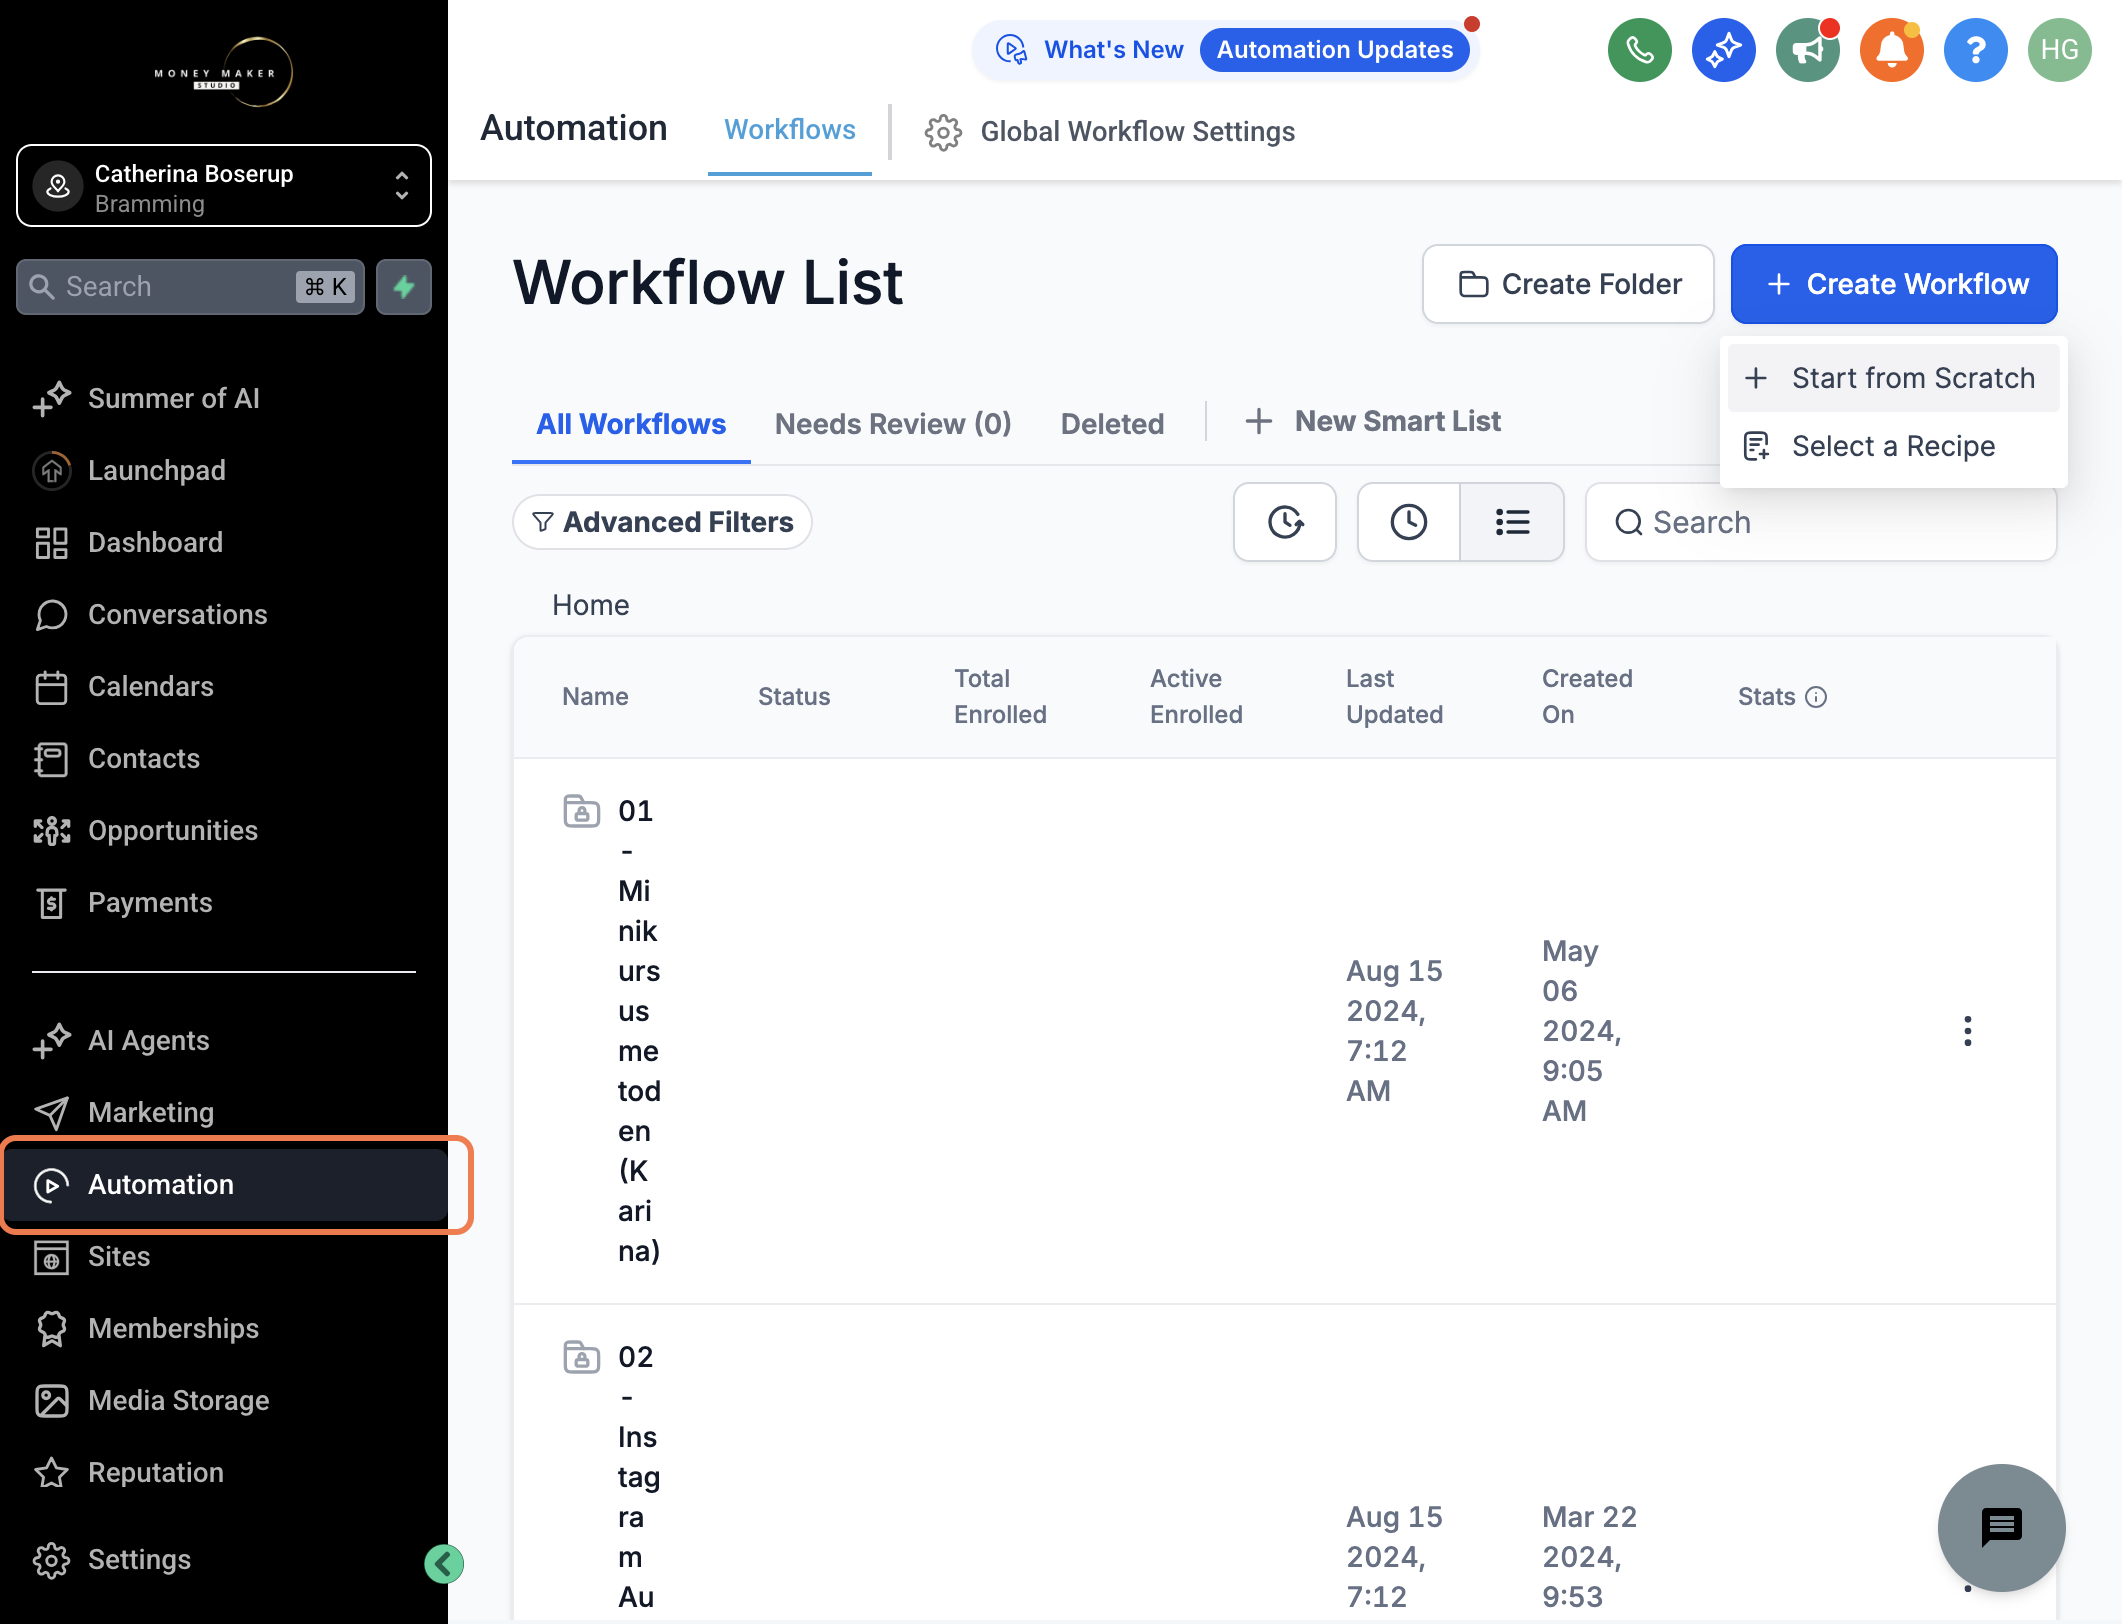
Task: Click the What's New link
Action: pos(1113,50)
